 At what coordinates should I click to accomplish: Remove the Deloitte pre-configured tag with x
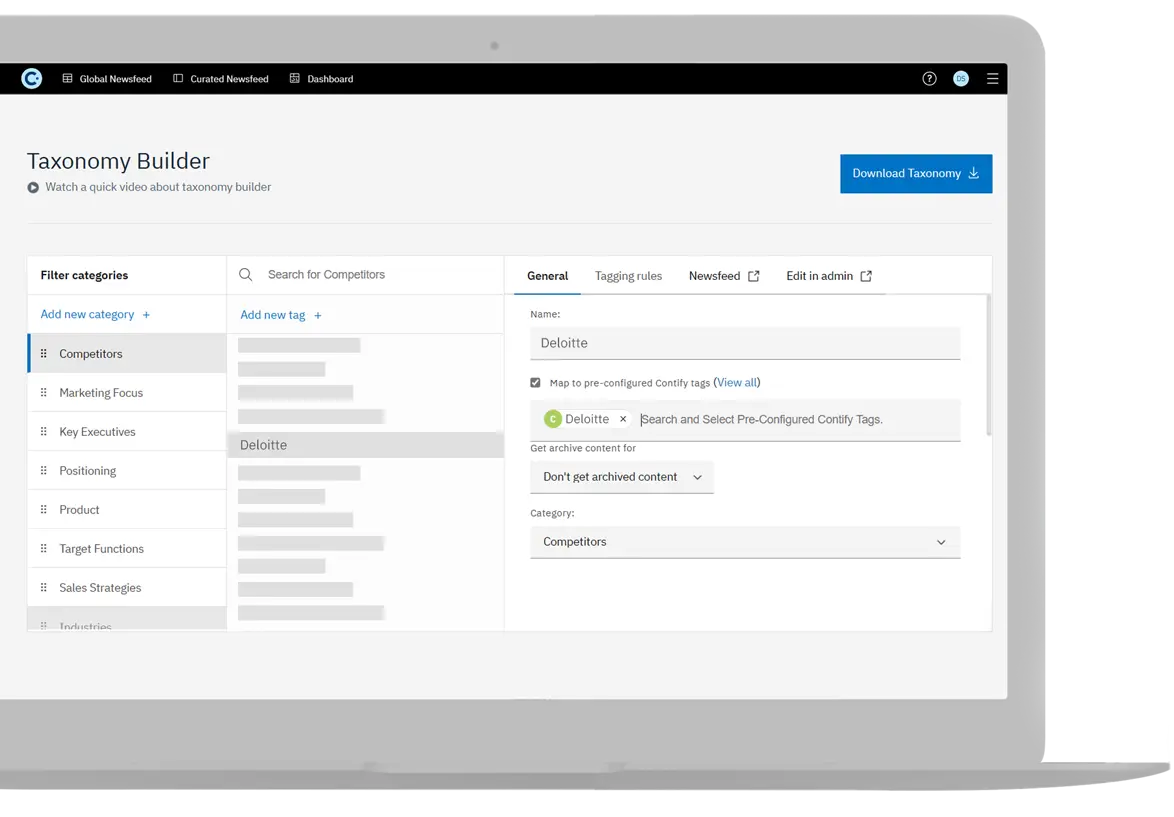pos(623,419)
